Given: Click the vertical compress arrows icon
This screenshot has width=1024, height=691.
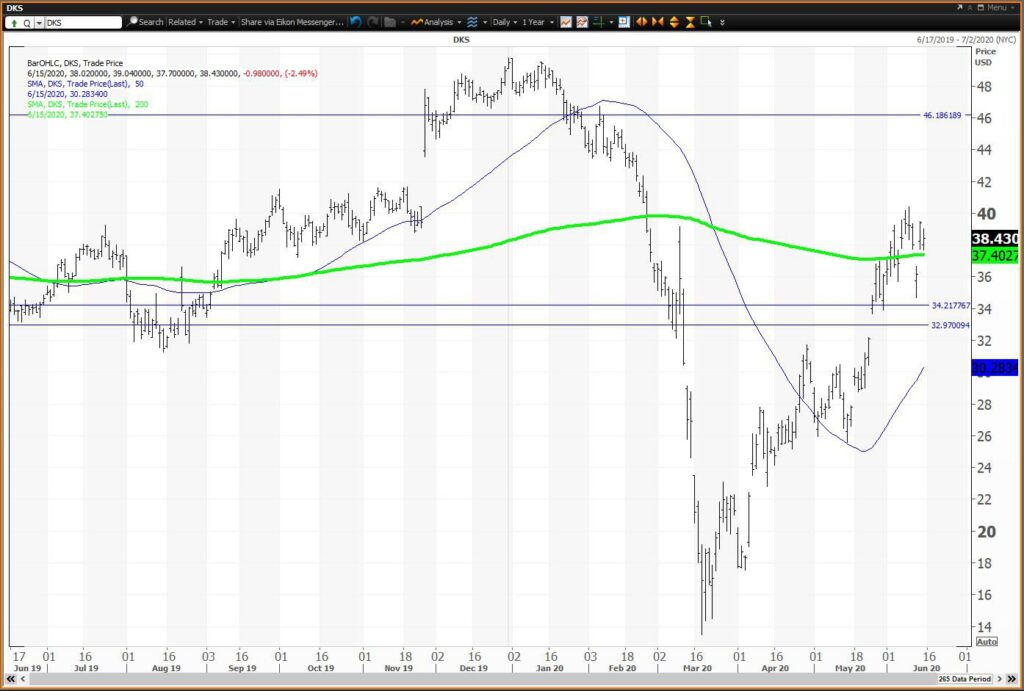Looking at the screenshot, I should (x=690, y=22).
